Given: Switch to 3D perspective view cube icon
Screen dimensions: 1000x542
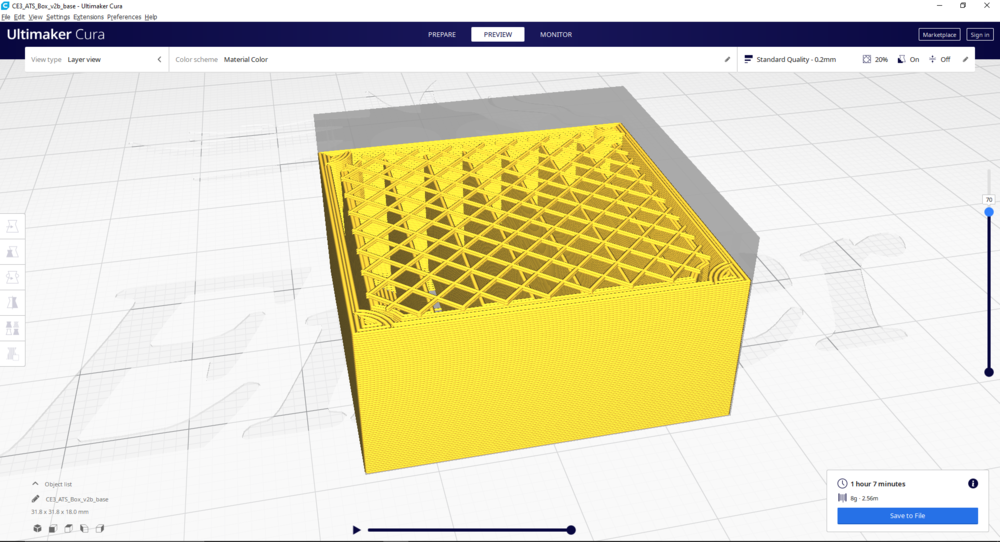Looking at the screenshot, I should [38, 528].
